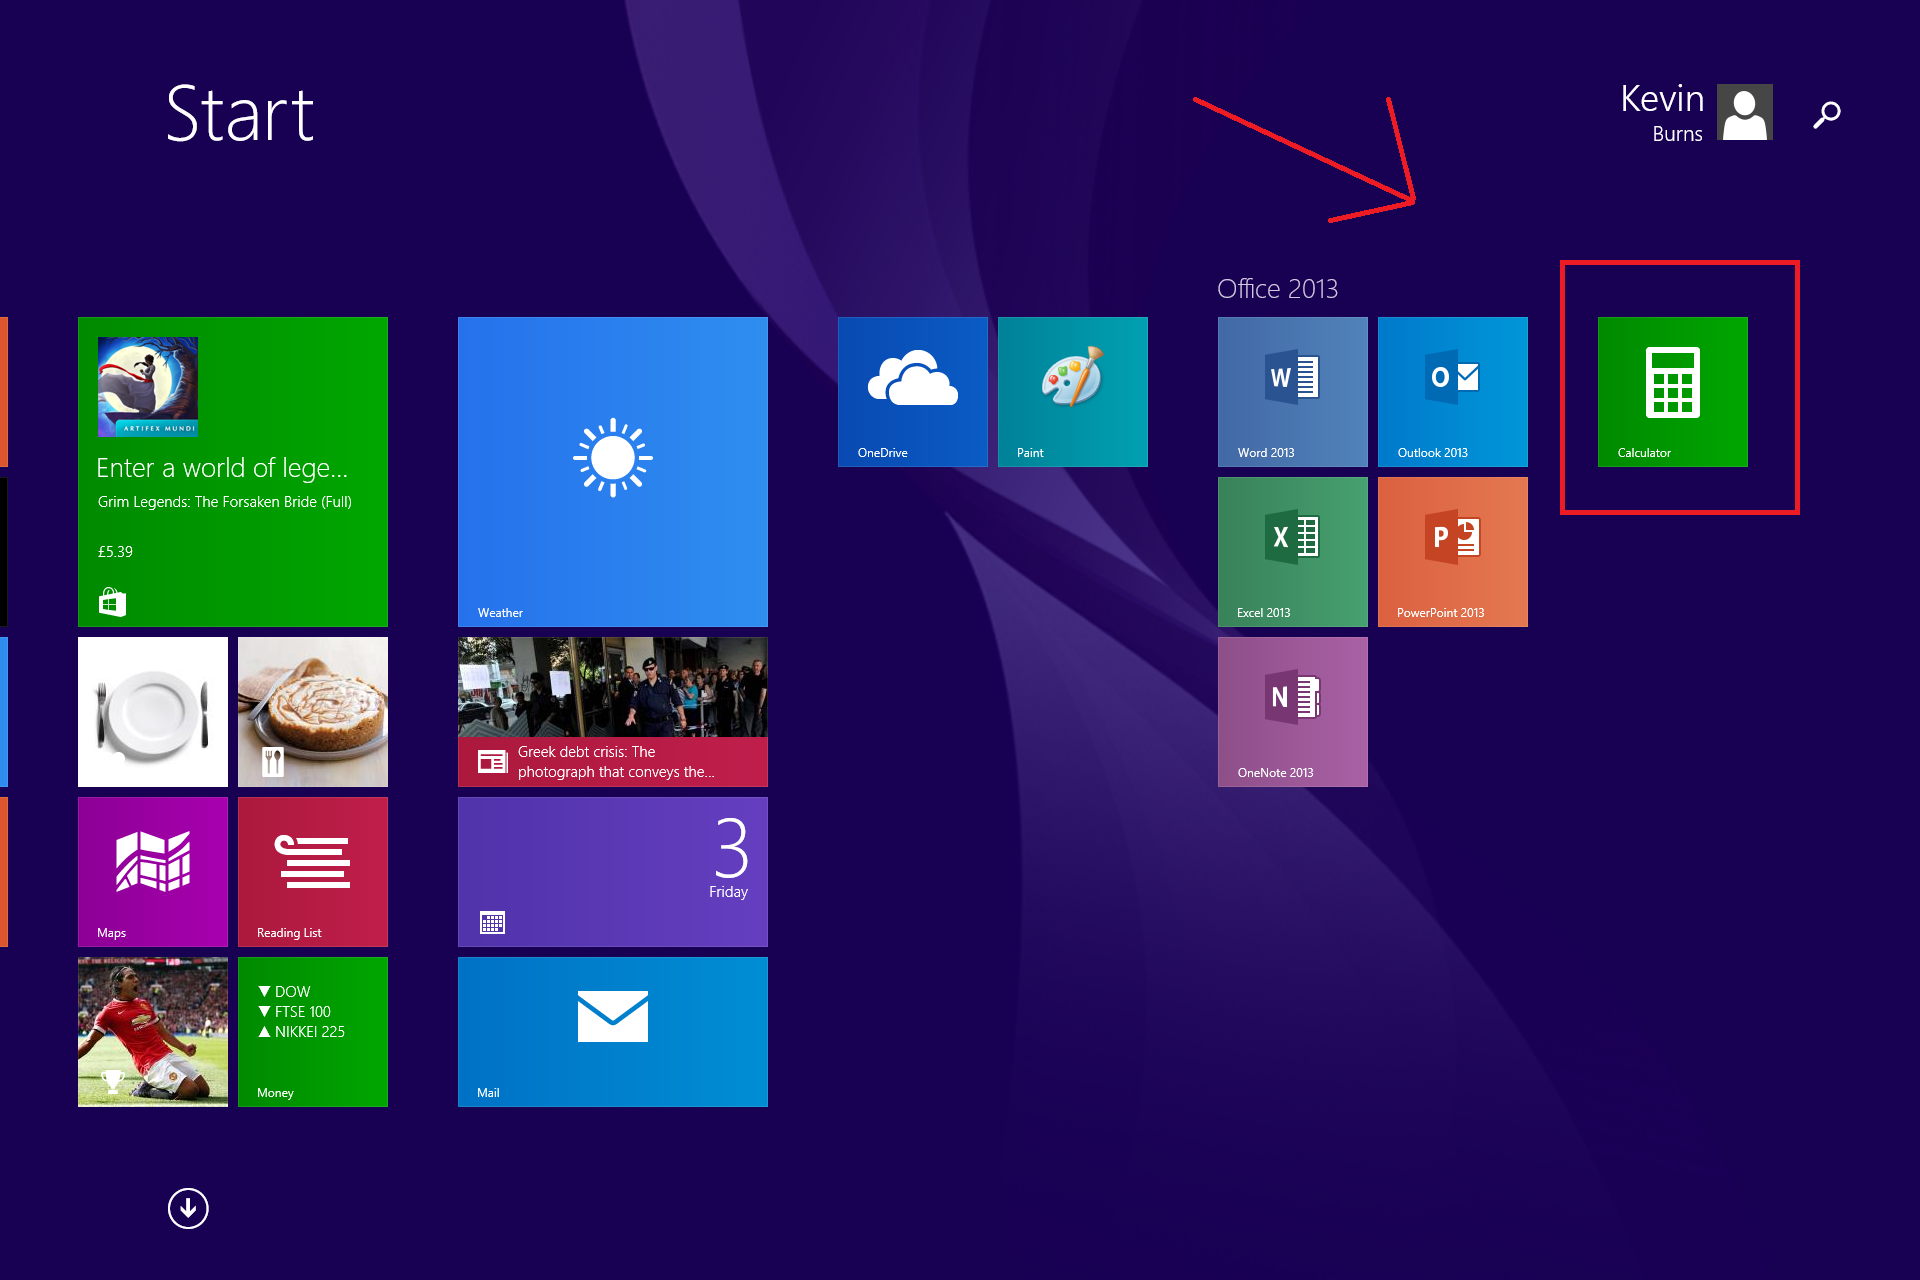Open the Mail tile
This screenshot has height=1280, width=1920.
click(612, 1032)
